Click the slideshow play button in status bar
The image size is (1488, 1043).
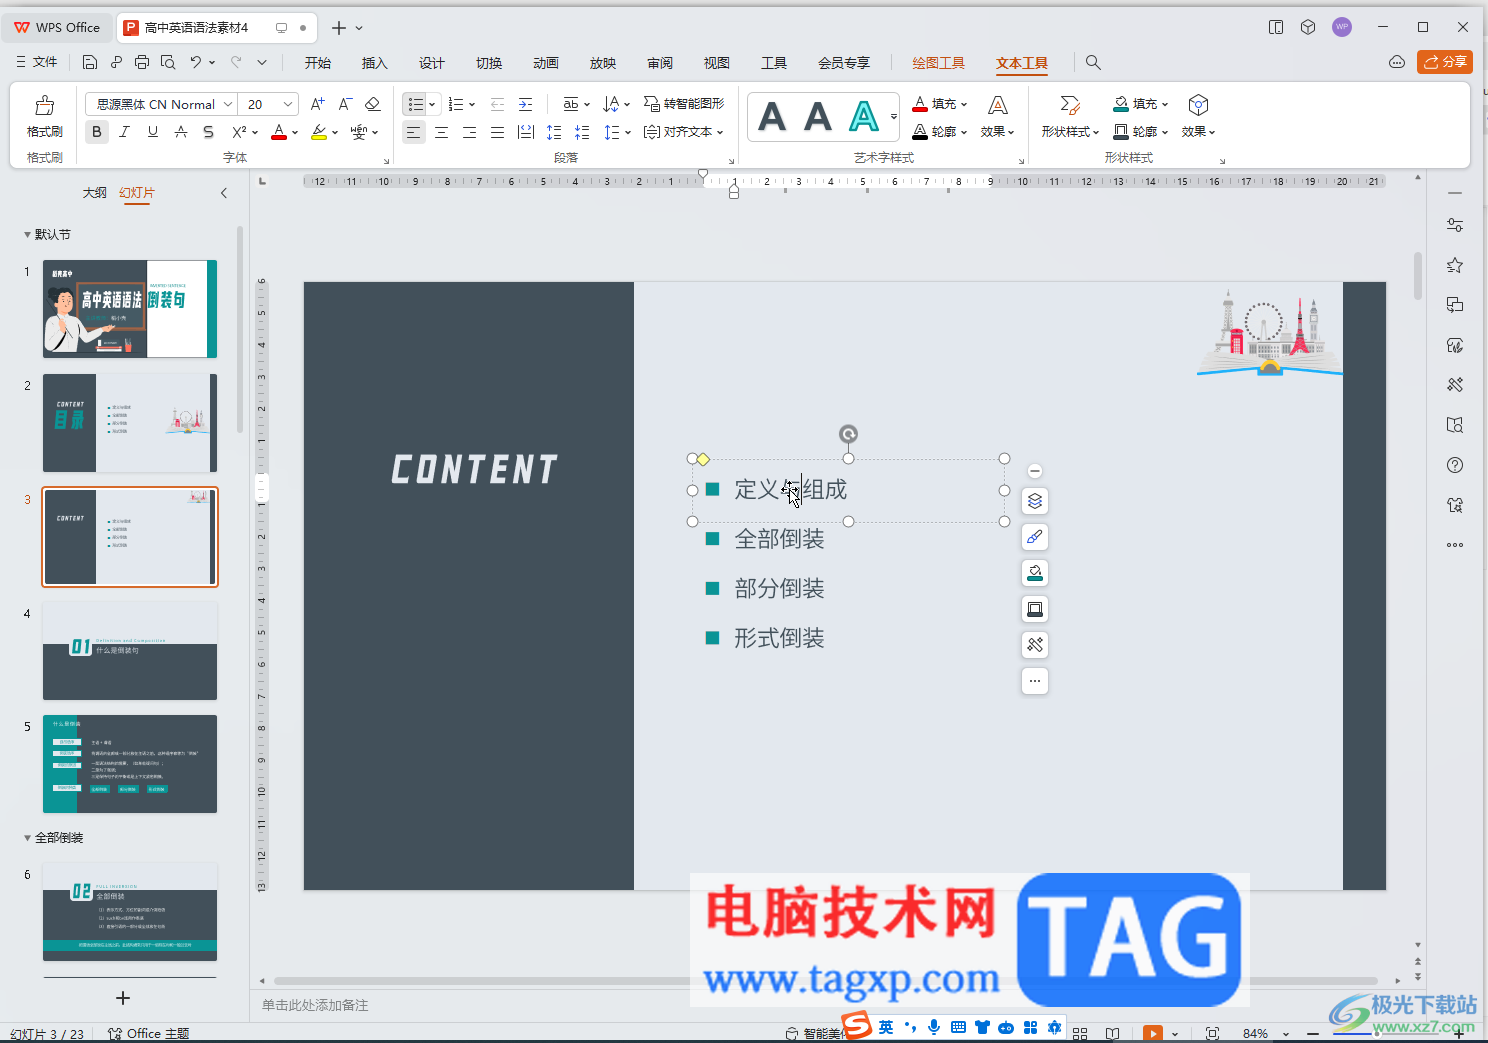[x=1153, y=1033]
